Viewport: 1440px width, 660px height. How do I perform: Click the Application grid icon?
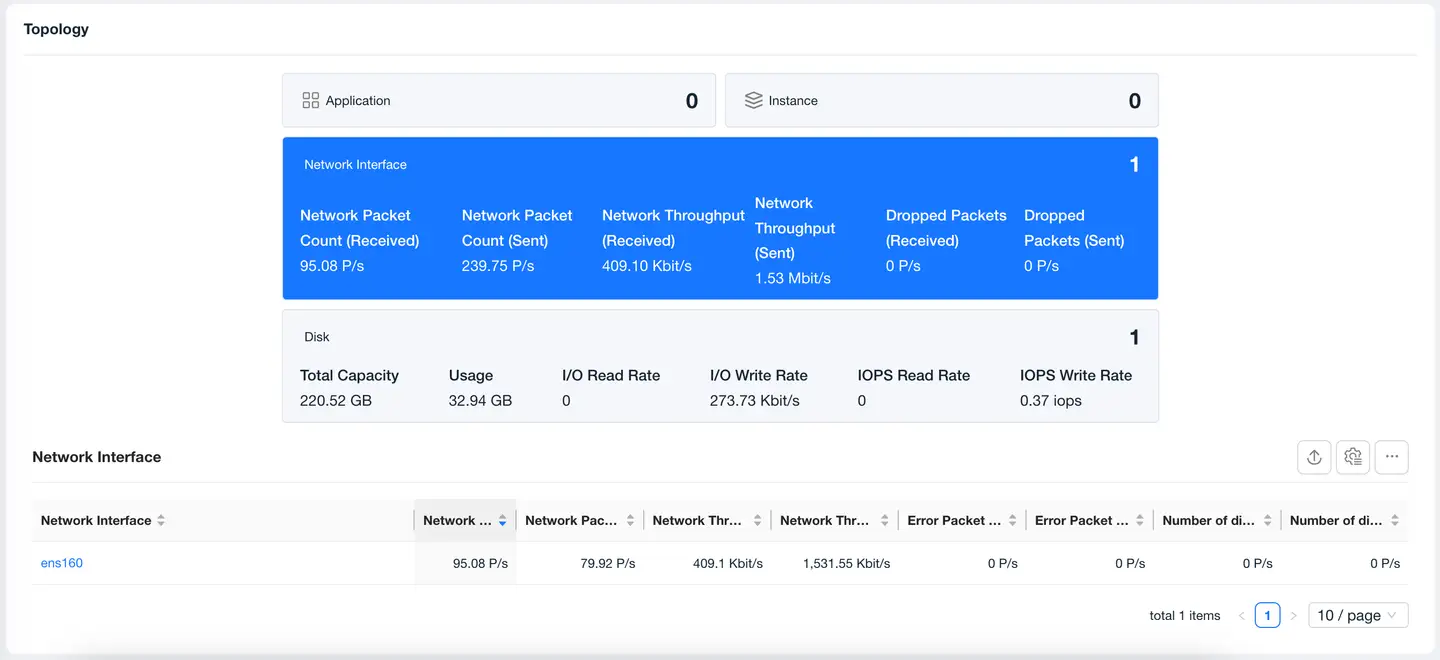(x=310, y=101)
